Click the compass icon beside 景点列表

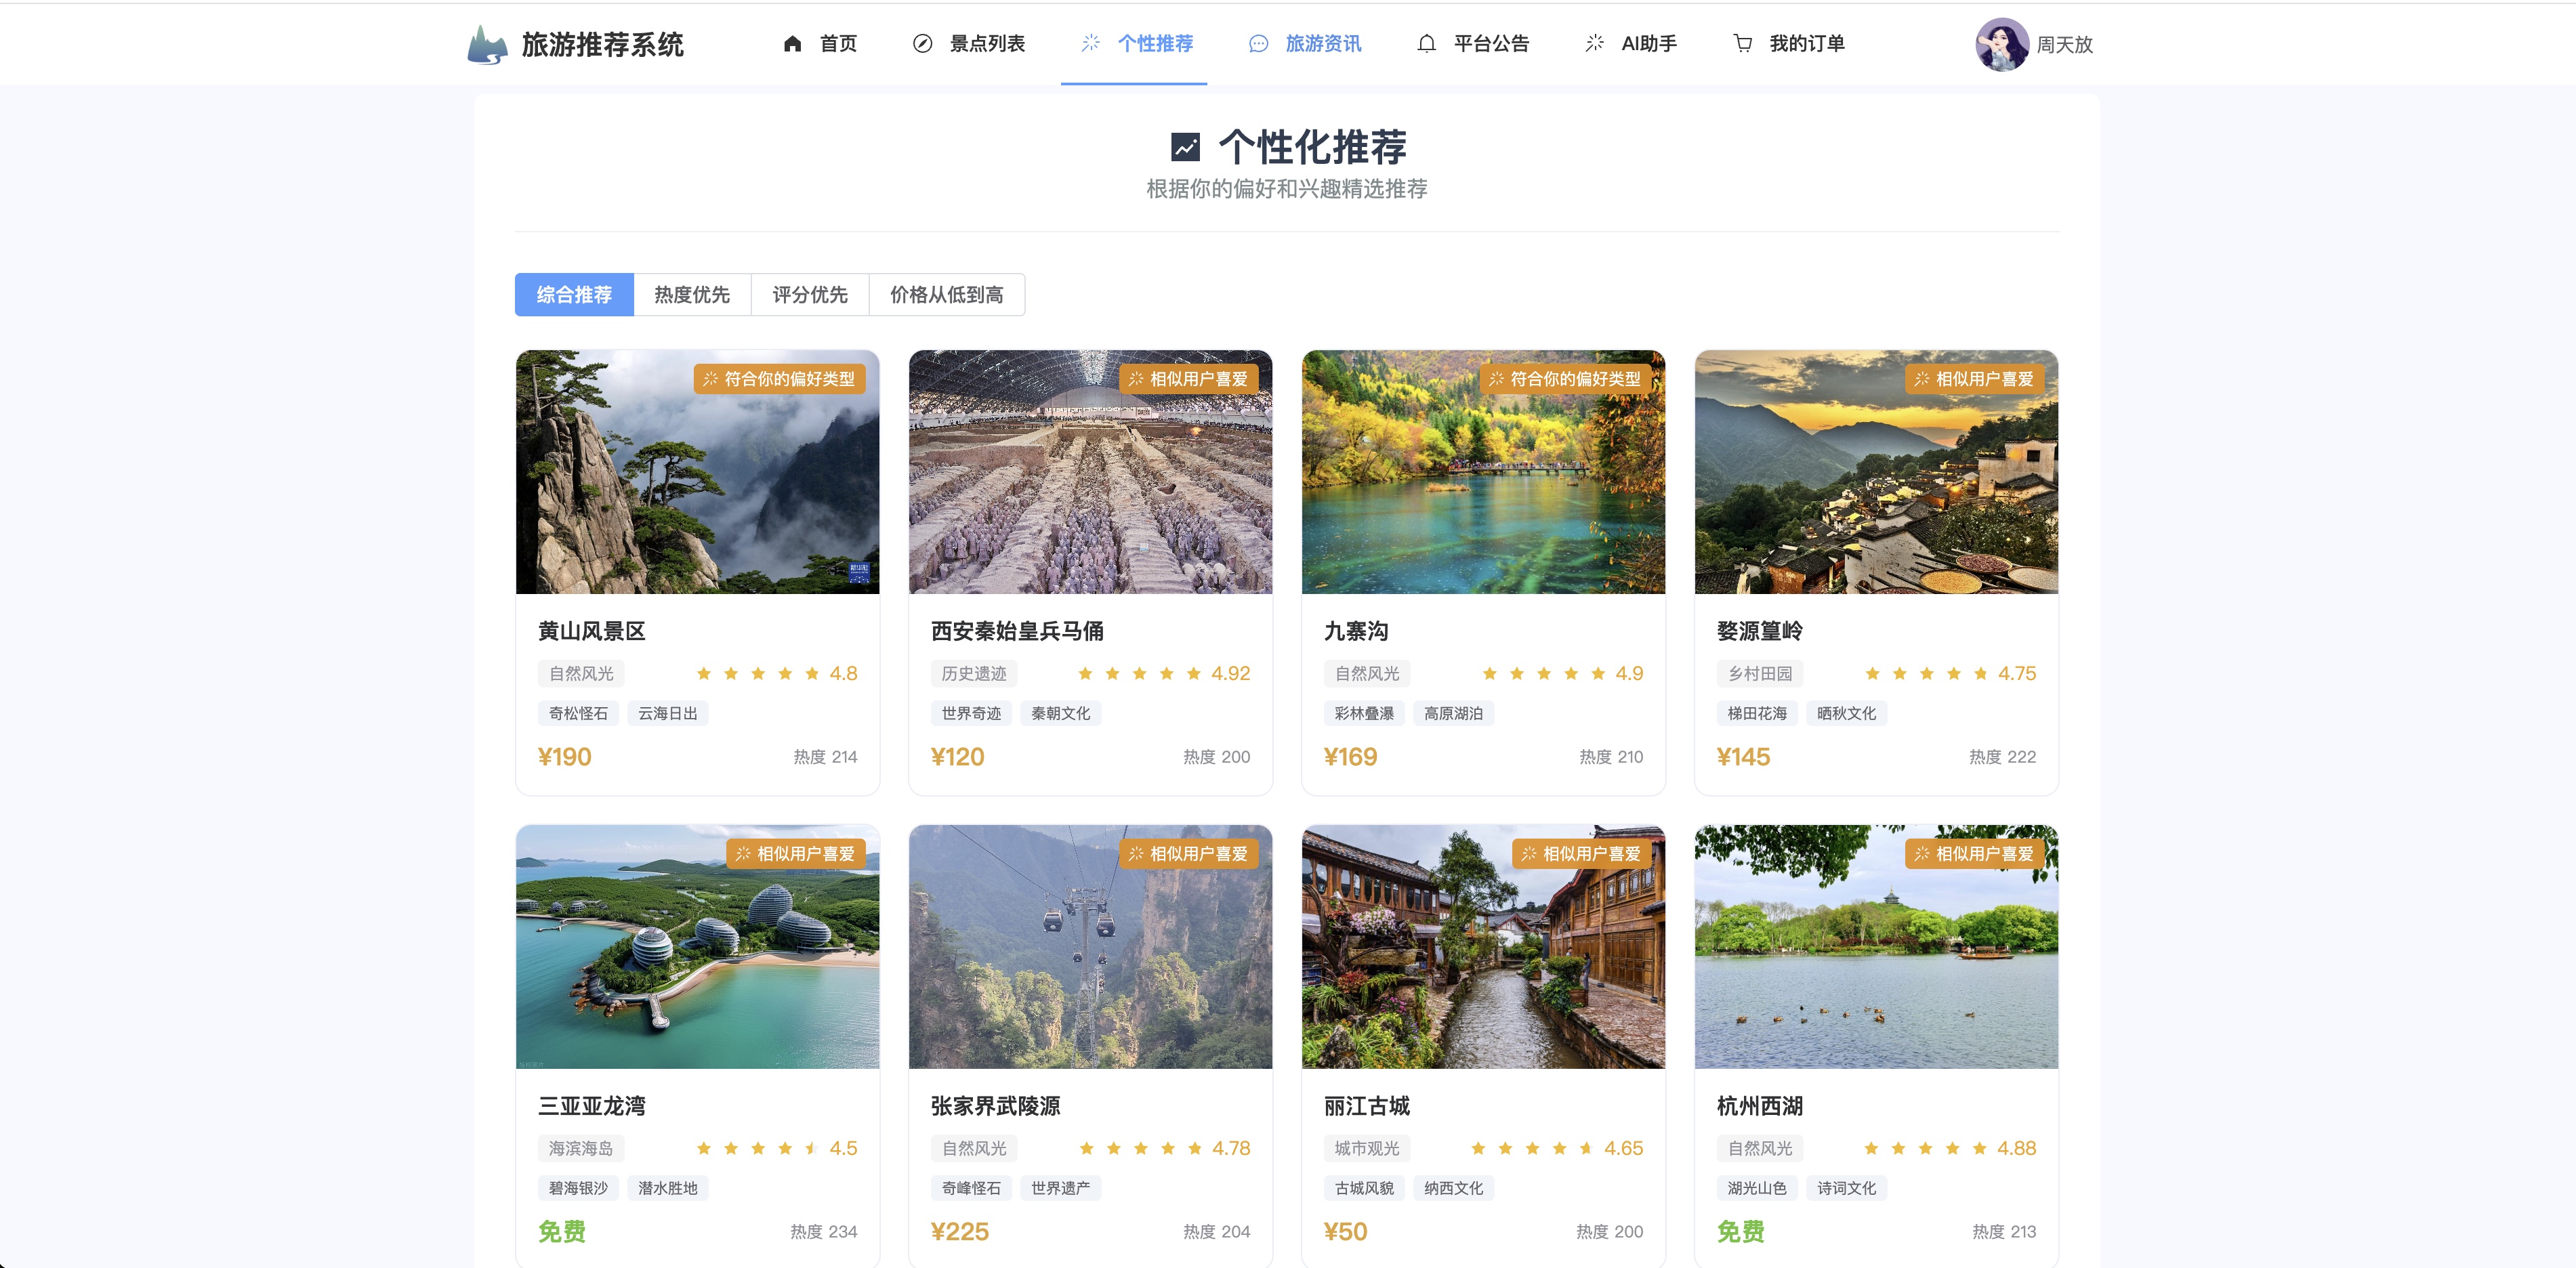(x=922, y=44)
